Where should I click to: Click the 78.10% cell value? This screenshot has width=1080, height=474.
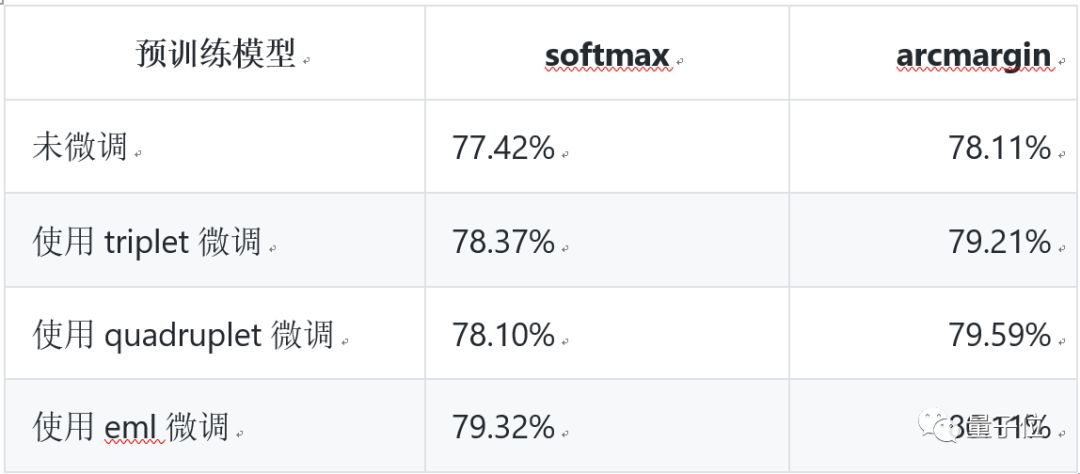point(503,335)
